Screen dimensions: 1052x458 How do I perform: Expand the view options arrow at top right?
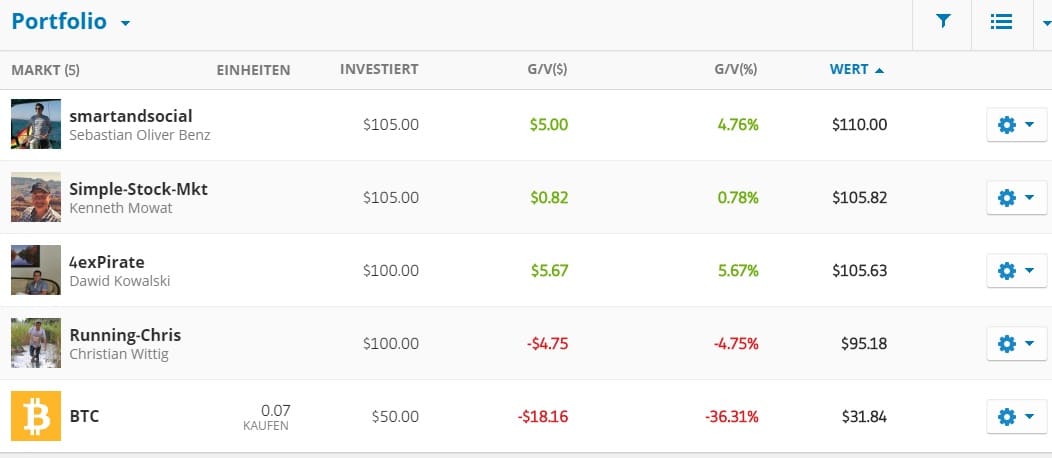[1046, 22]
